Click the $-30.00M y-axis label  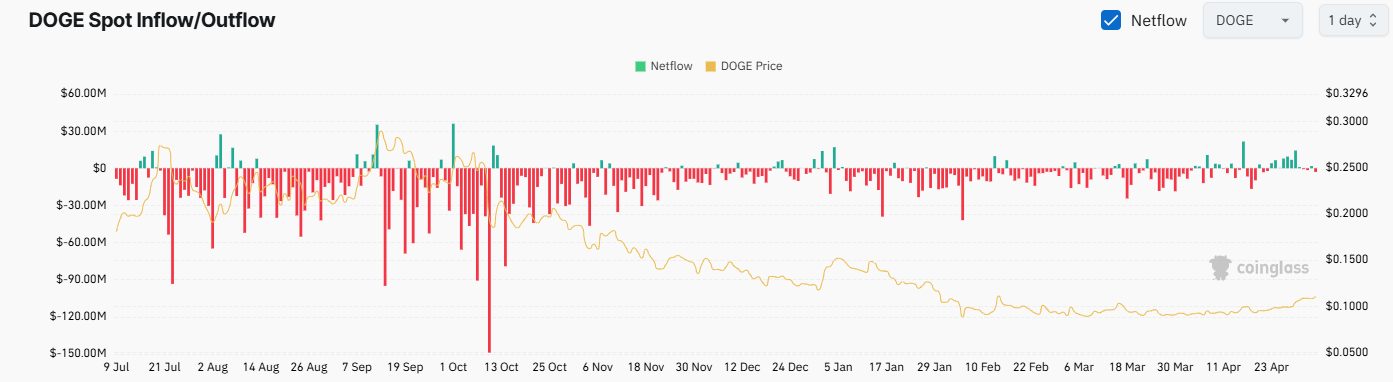coord(82,205)
